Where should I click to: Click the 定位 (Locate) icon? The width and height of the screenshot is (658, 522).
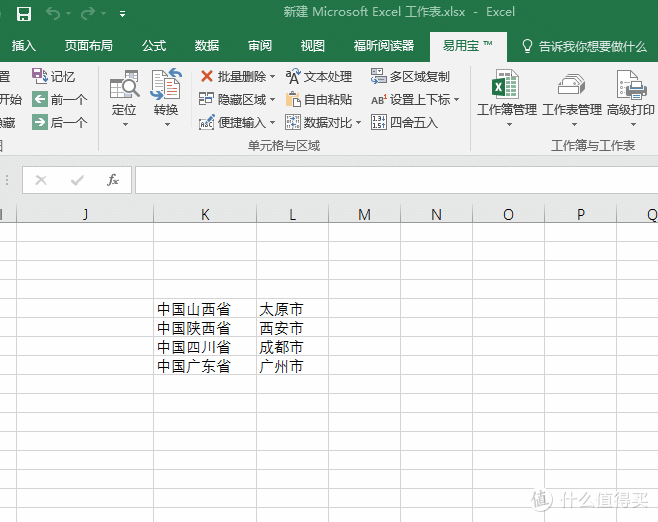124,87
